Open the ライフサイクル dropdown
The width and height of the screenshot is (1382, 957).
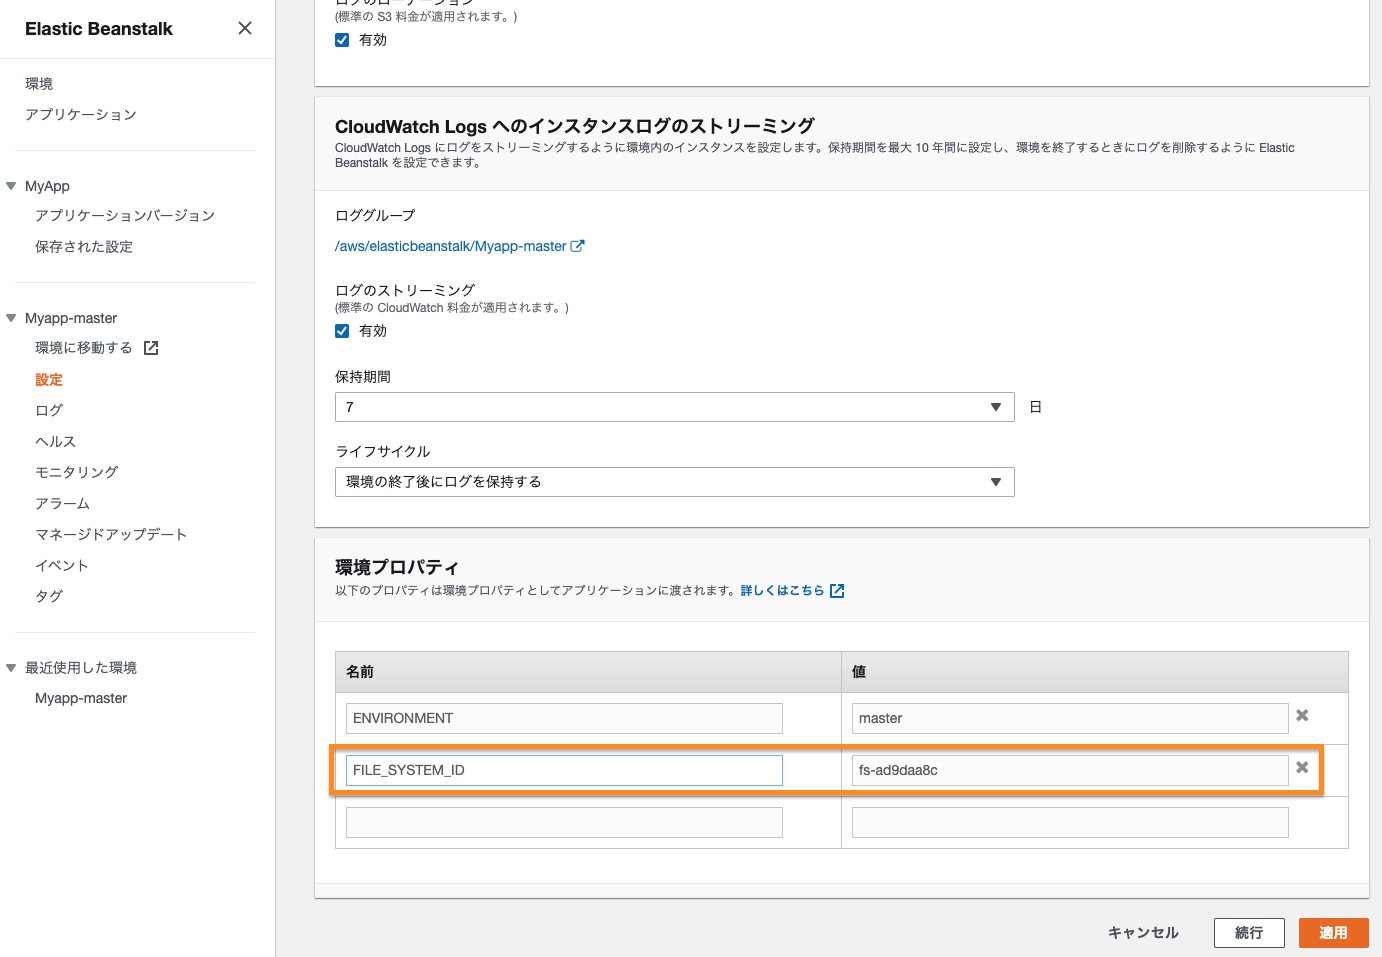coord(674,482)
